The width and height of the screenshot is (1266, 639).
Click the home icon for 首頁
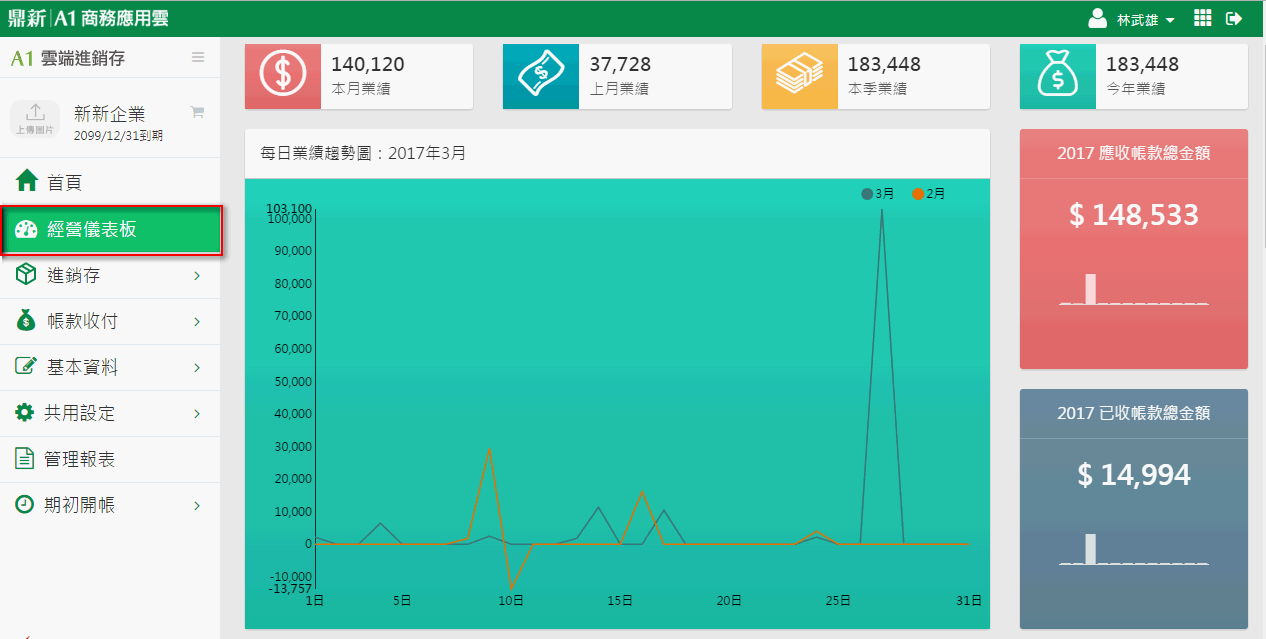point(26,182)
